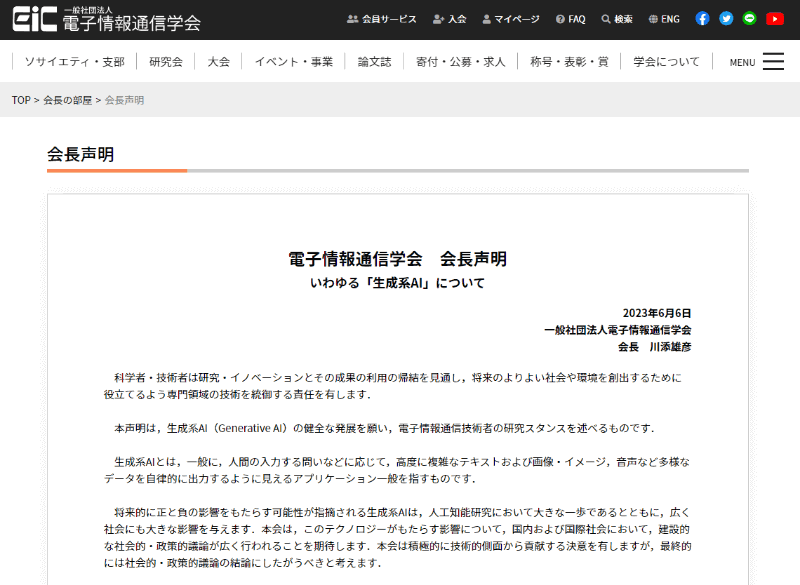
Task: Click 会長声明 breadcrumb text
Action: [x=124, y=100]
